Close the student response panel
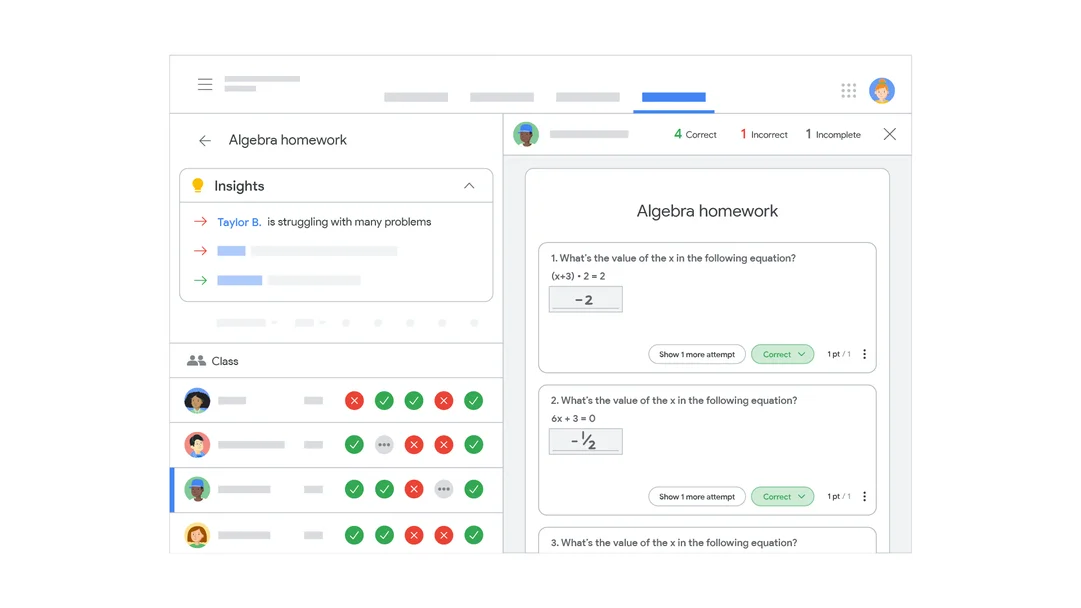This screenshot has height=608, width=1081. [x=889, y=134]
